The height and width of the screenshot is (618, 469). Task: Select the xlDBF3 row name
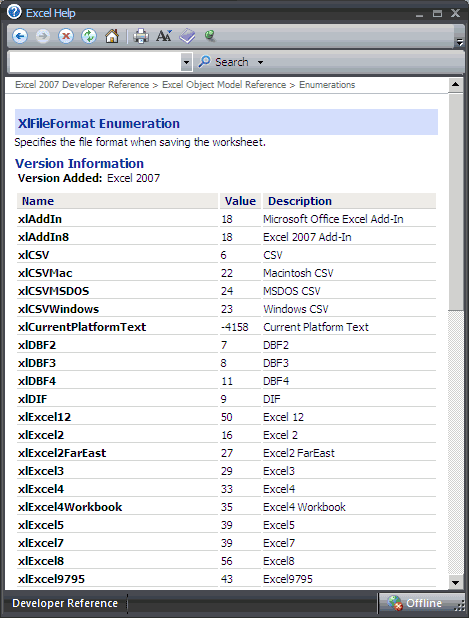coord(37,363)
